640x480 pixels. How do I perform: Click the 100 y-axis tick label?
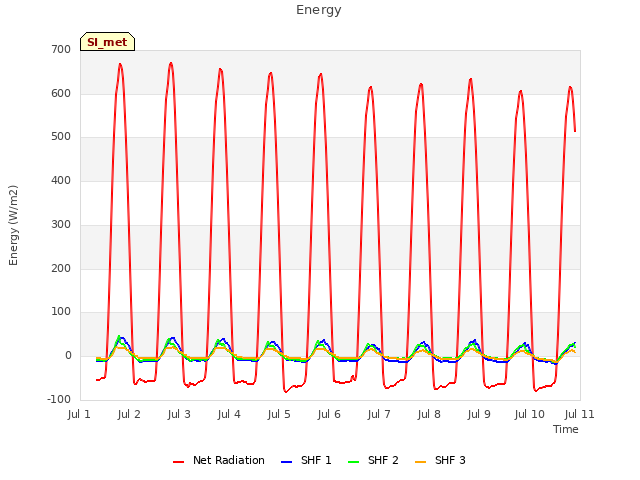point(61,312)
